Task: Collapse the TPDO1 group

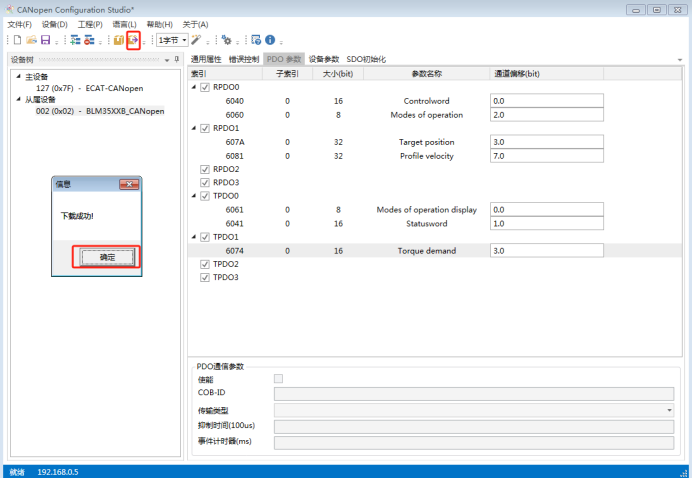Action: [194, 237]
